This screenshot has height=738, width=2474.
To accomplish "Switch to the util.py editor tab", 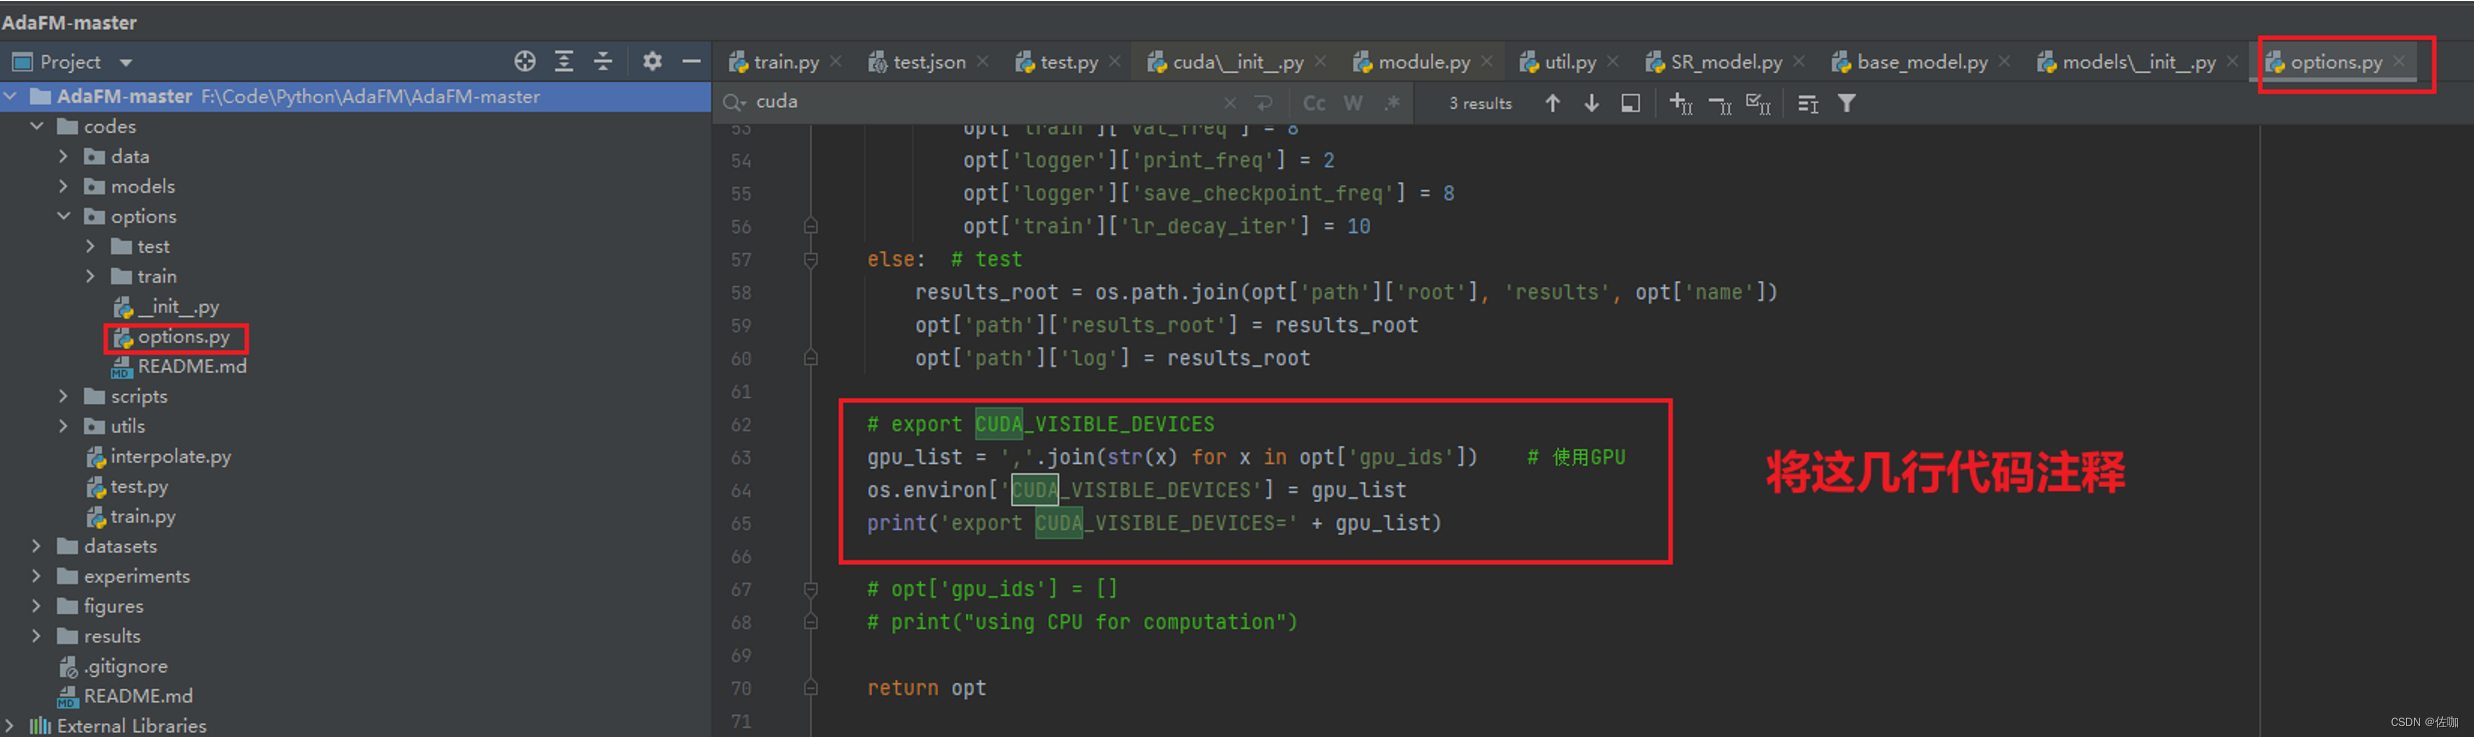I will click(x=1558, y=62).
